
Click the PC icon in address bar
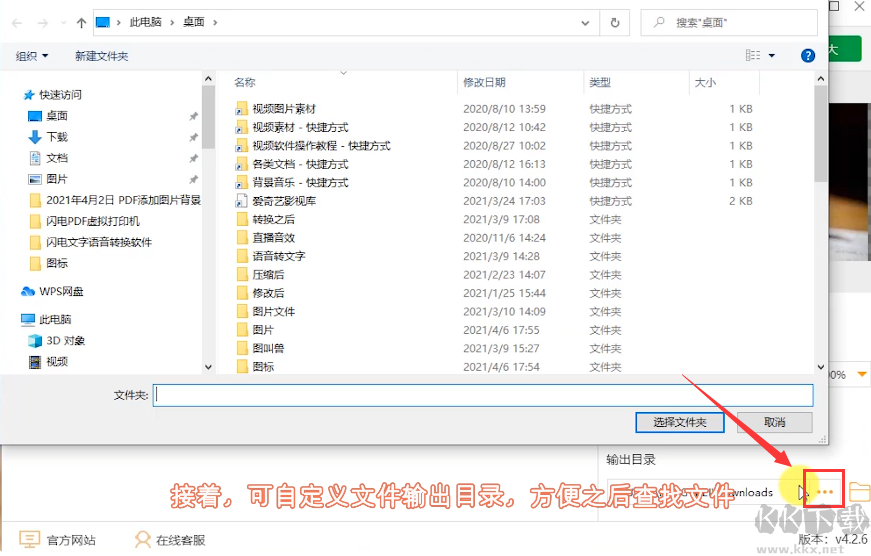(x=103, y=22)
